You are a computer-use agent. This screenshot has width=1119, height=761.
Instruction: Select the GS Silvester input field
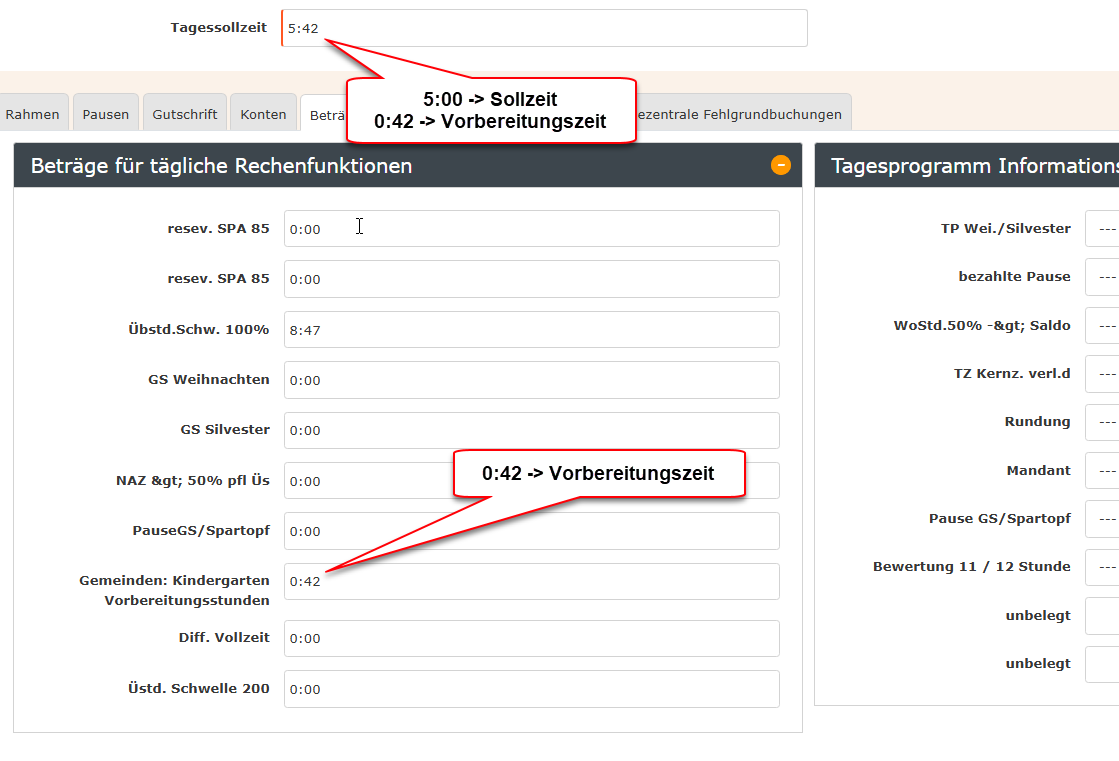[x=531, y=431]
